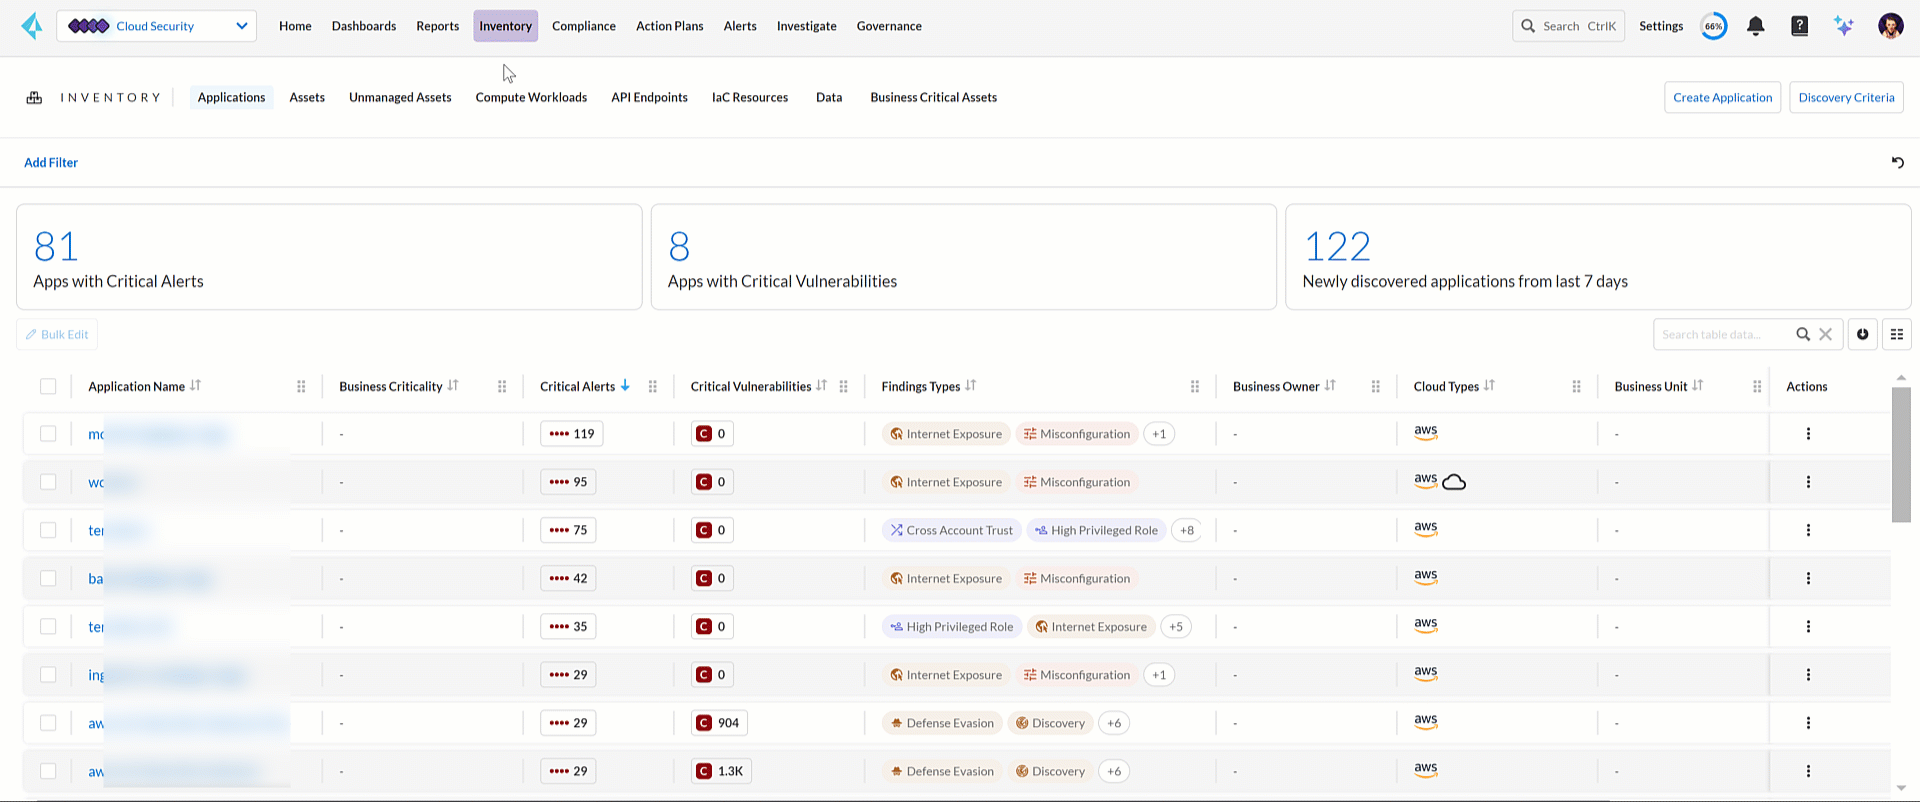Sort by Business Criticality column
This screenshot has width=1920, height=802.
point(453,385)
